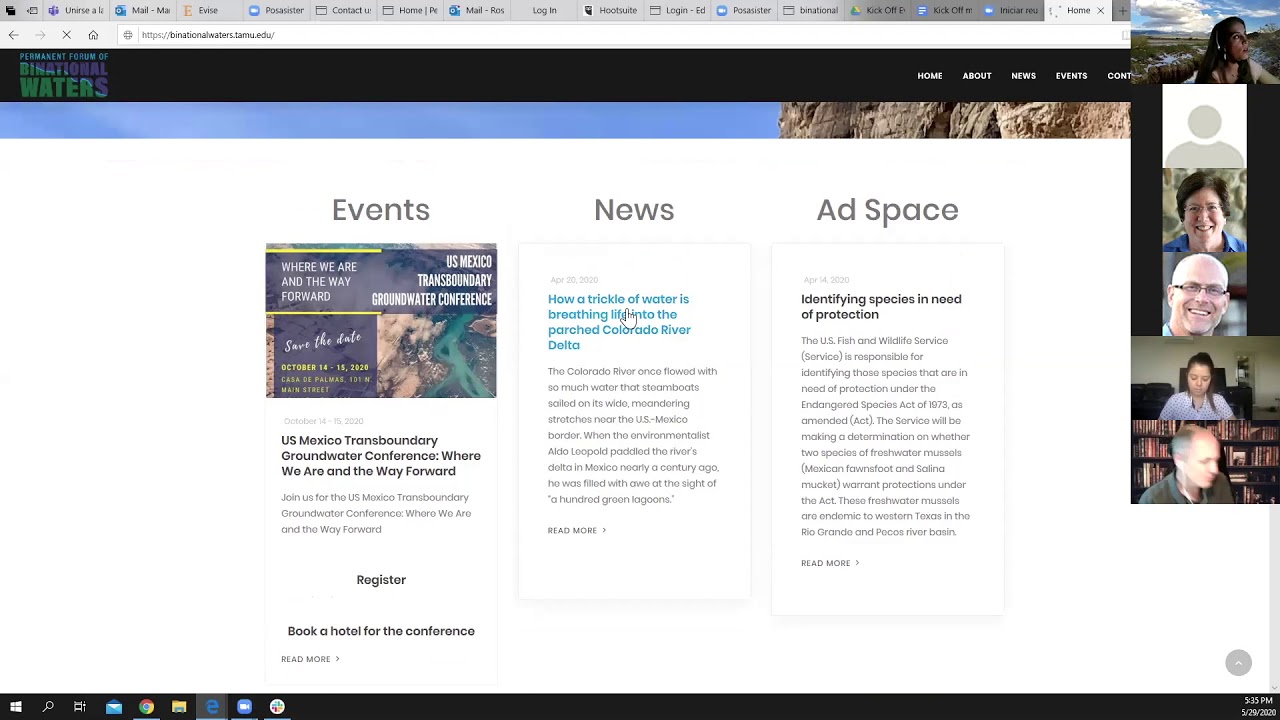Switch to the Mail - Ma tab

(142, 10)
